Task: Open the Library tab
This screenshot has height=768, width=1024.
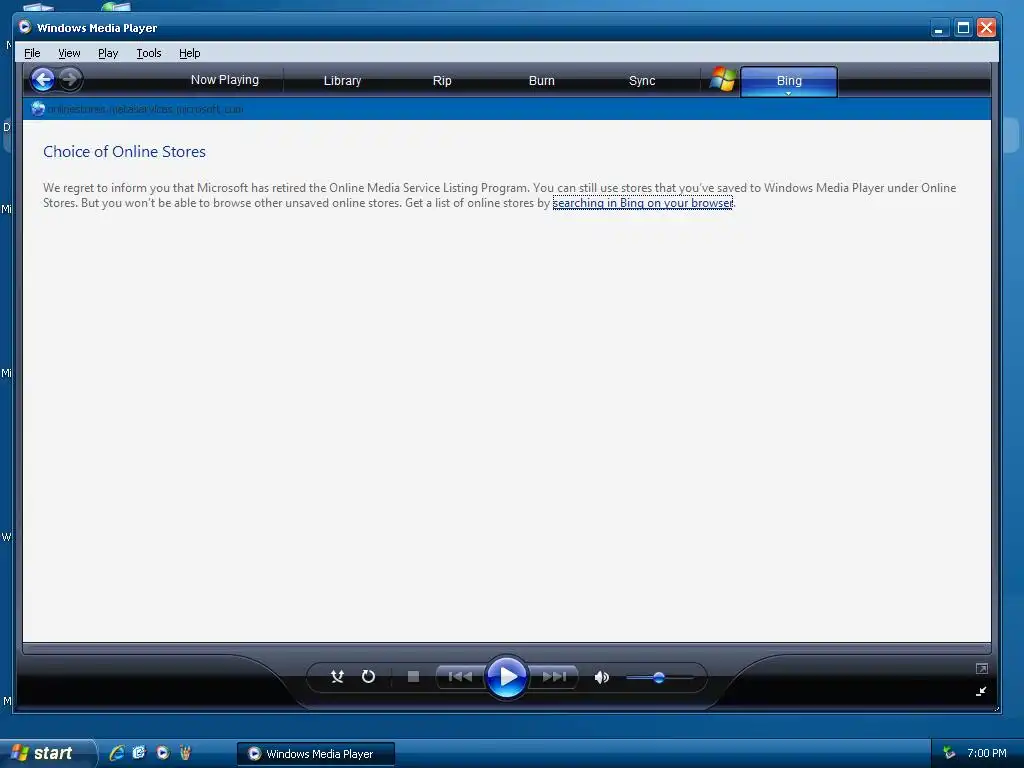Action: pyautogui.click(x=342, y=80)
